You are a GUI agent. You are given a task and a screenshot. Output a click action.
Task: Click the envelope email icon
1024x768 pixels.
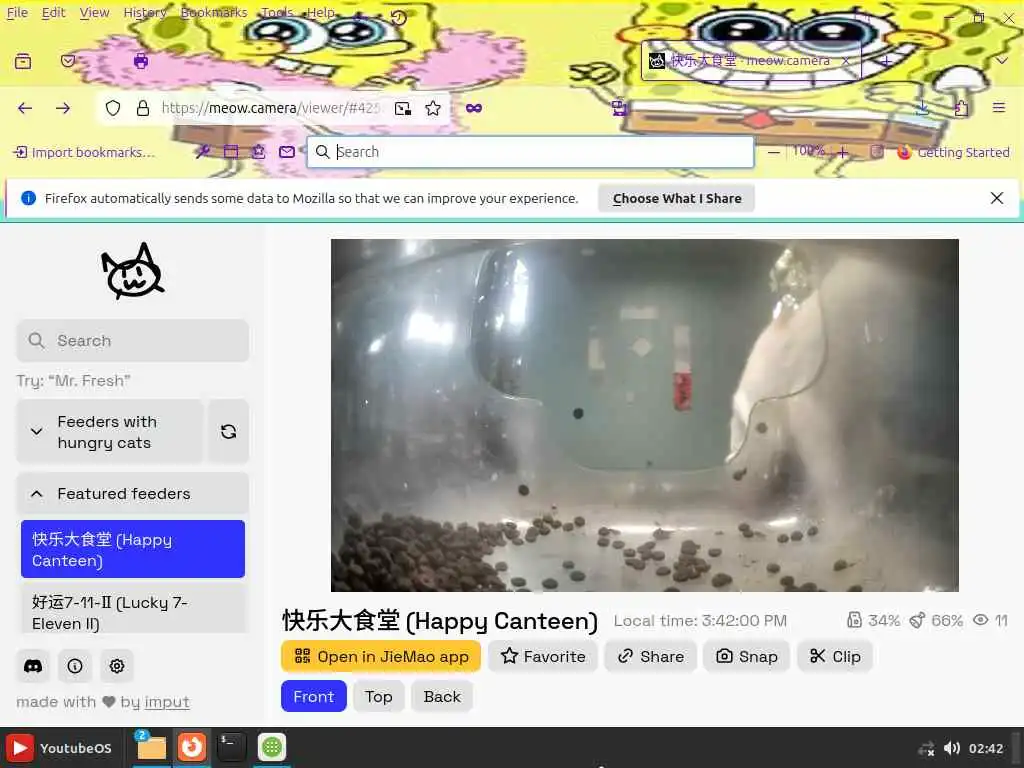[287, 152]
